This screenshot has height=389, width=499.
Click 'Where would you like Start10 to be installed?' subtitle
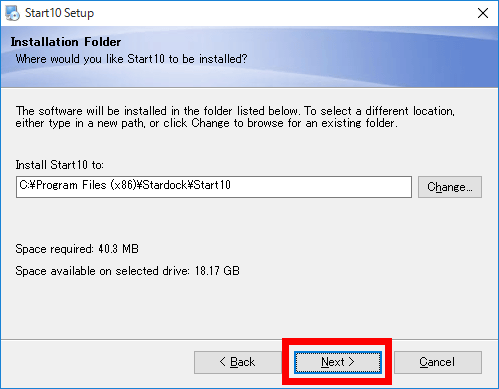[131, 59]
